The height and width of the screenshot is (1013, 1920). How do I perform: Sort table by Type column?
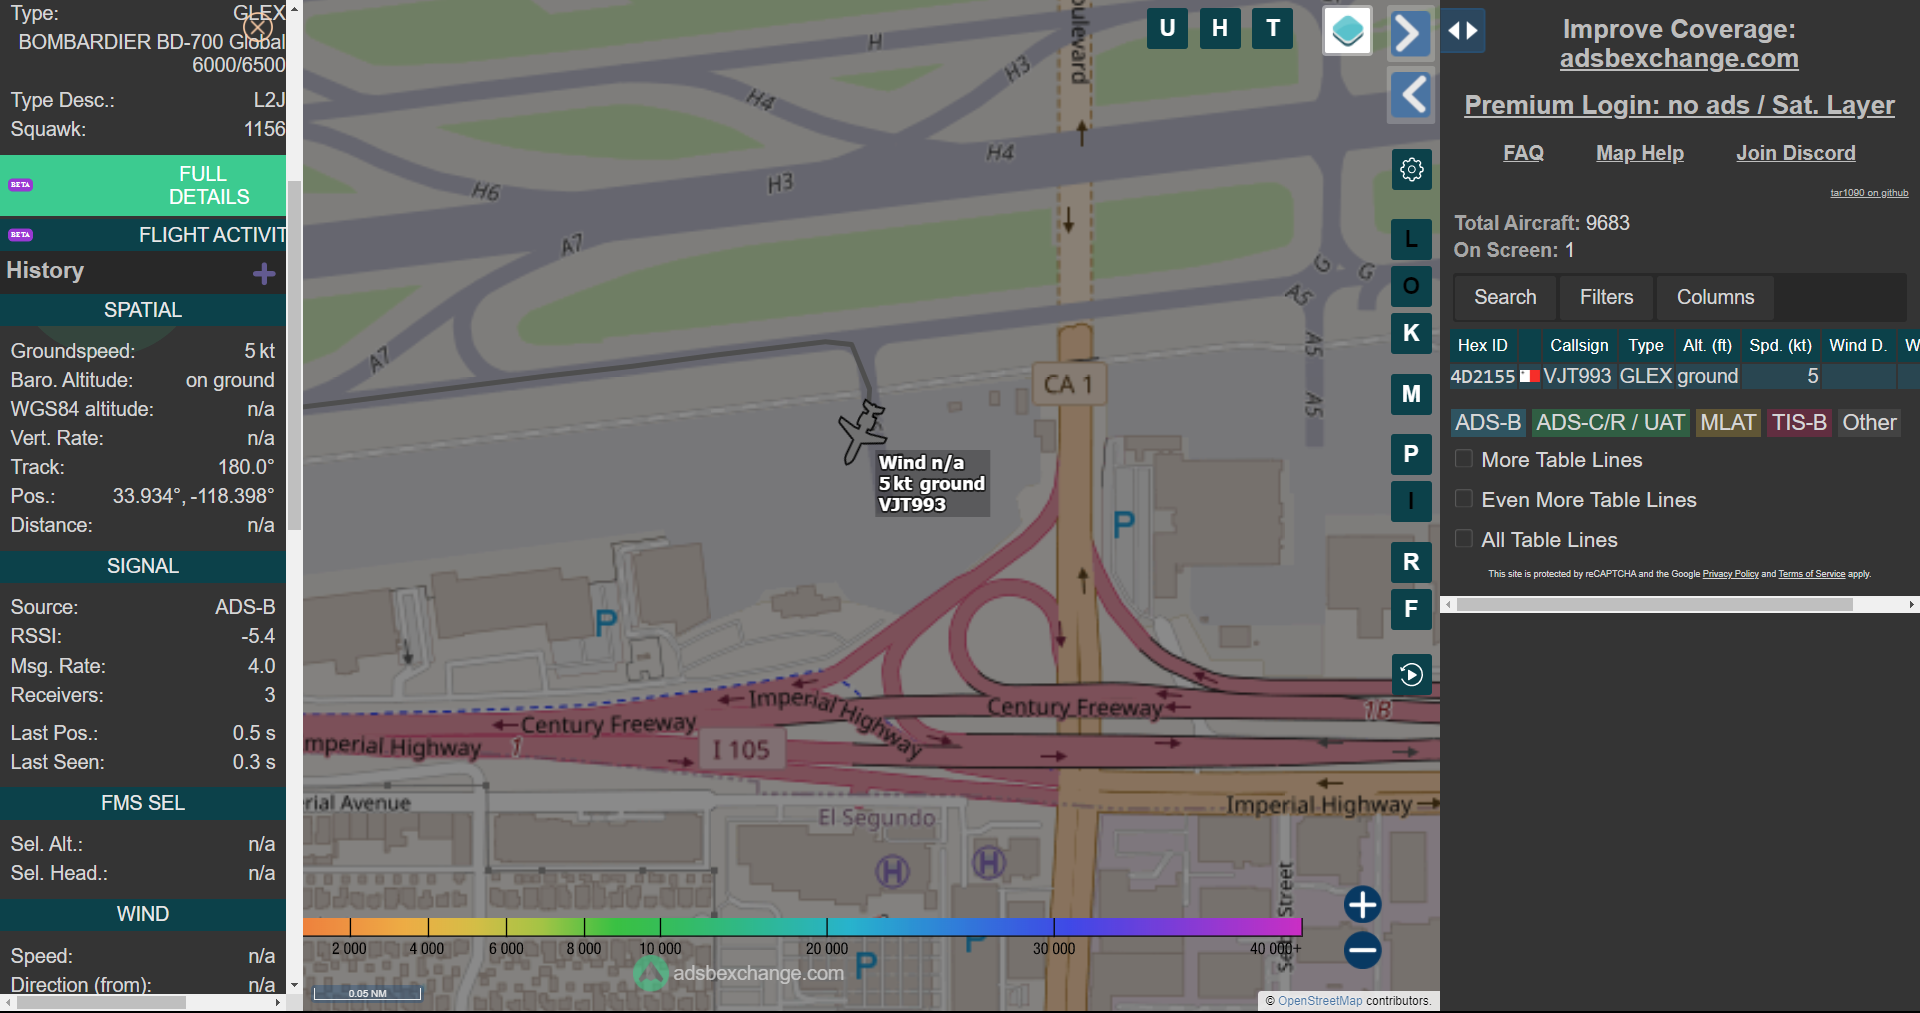pos(1645,345)
